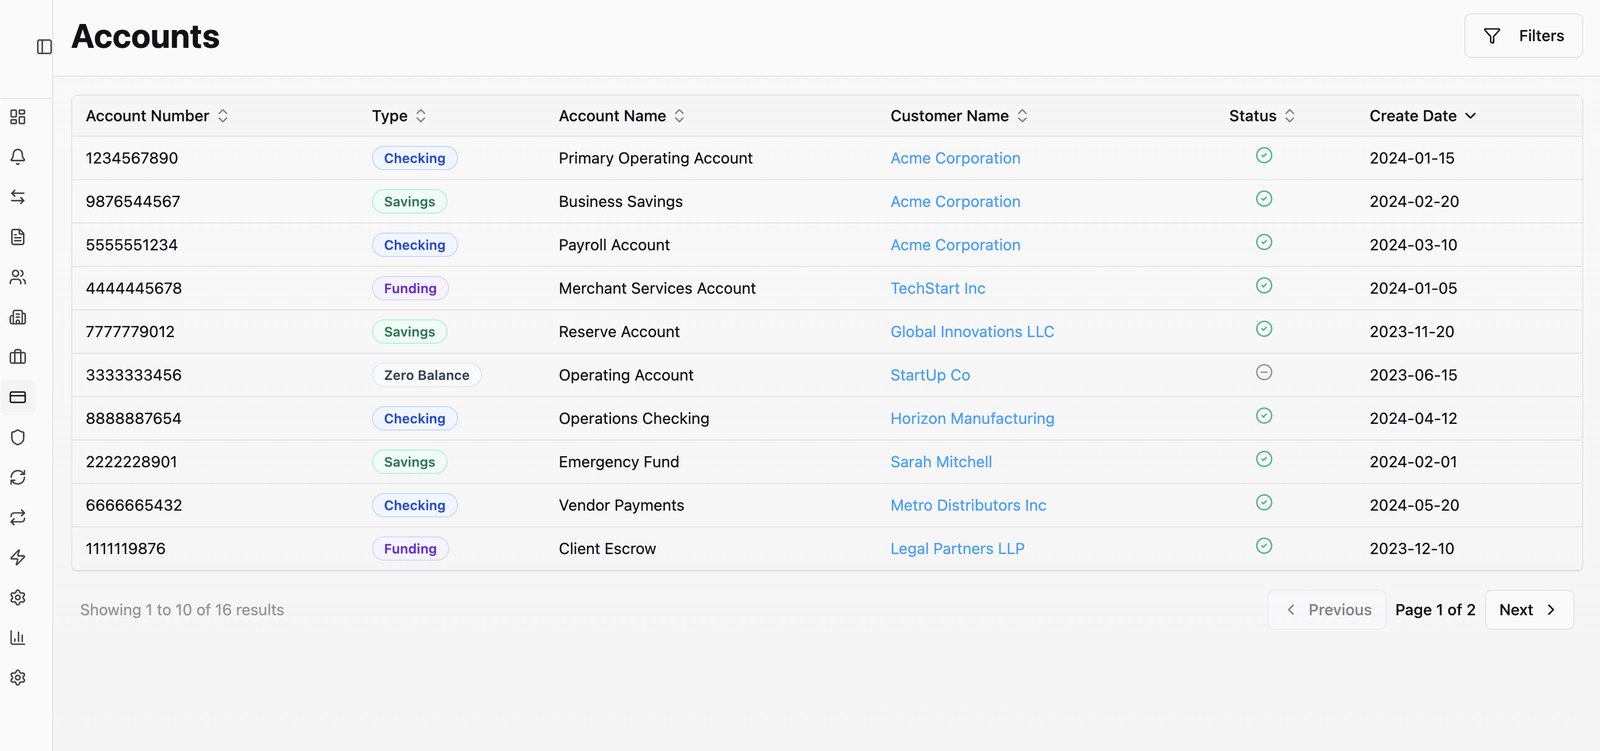
Task: Open the repeat loop arrows sidebar icon
Action: [18, 517]
